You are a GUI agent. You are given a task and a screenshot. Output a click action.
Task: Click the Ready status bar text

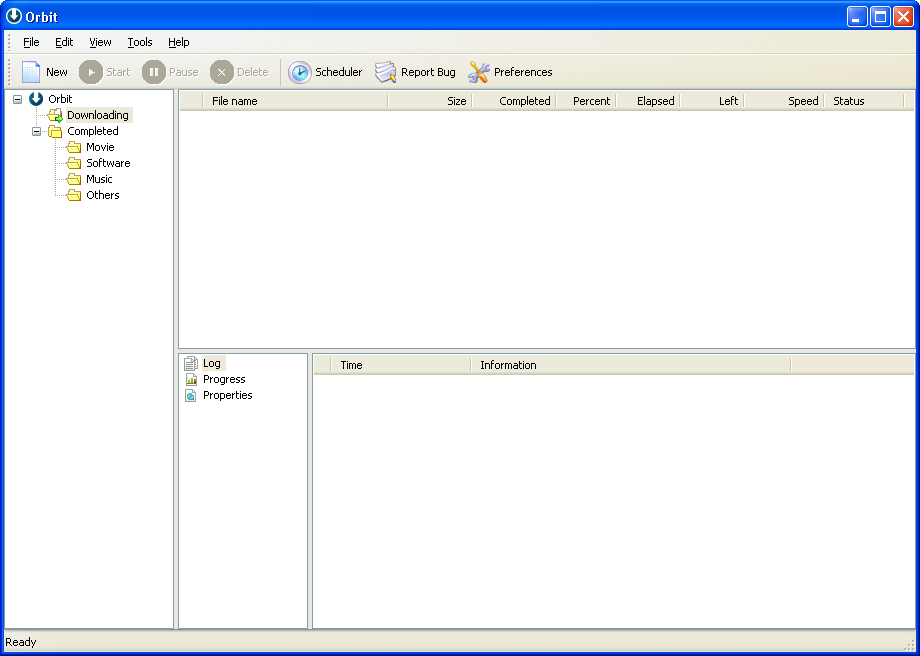21,642
